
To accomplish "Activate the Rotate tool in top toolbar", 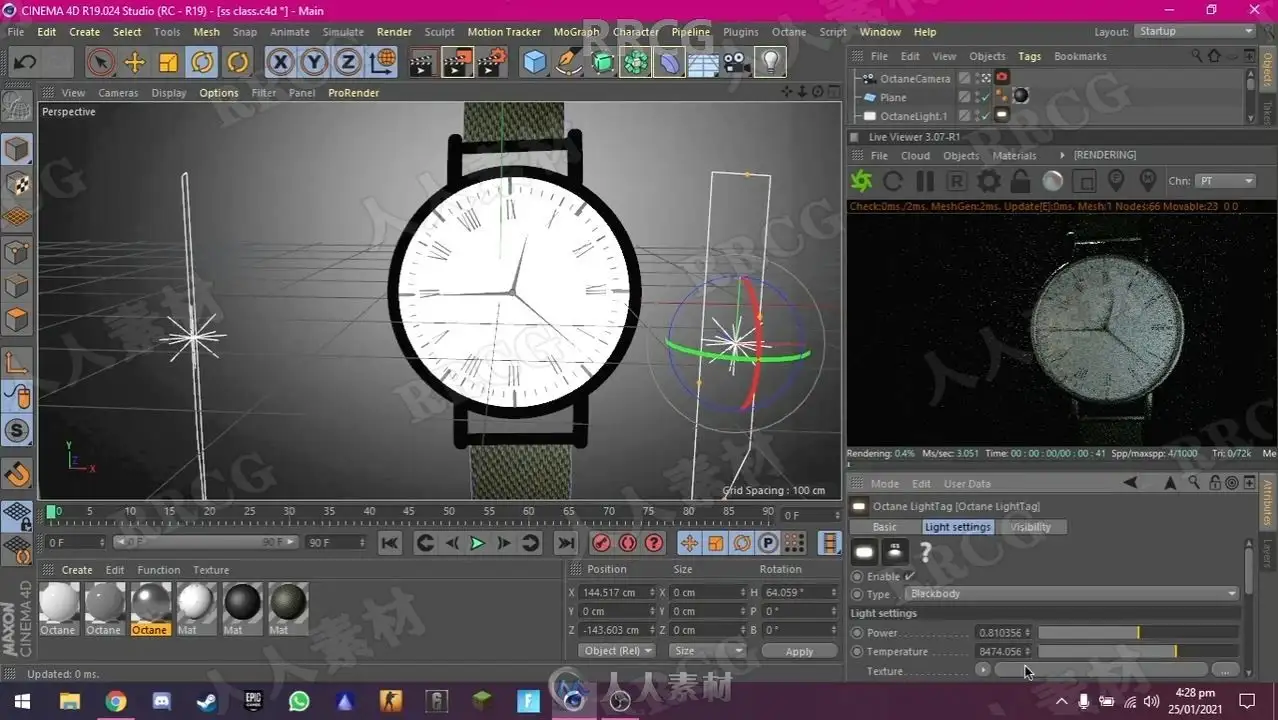I will pos(202,62).
